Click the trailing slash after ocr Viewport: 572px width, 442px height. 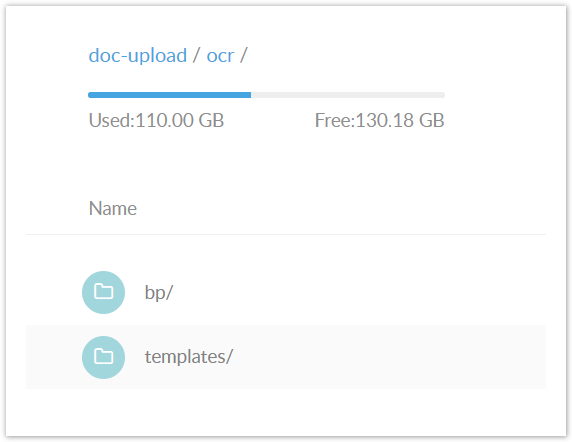point(243,56)
